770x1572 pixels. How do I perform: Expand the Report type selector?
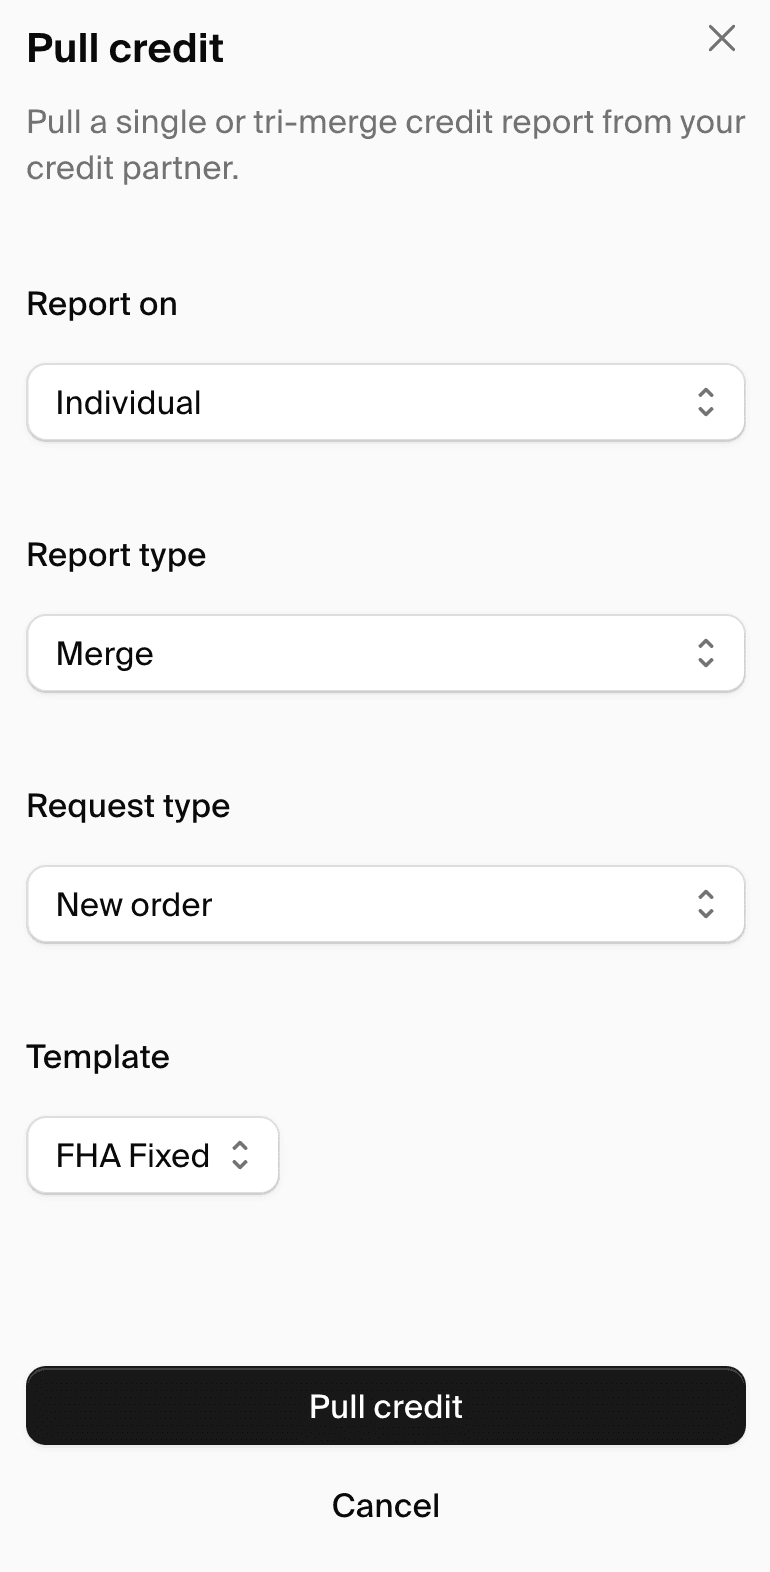(x=385, y=653)
